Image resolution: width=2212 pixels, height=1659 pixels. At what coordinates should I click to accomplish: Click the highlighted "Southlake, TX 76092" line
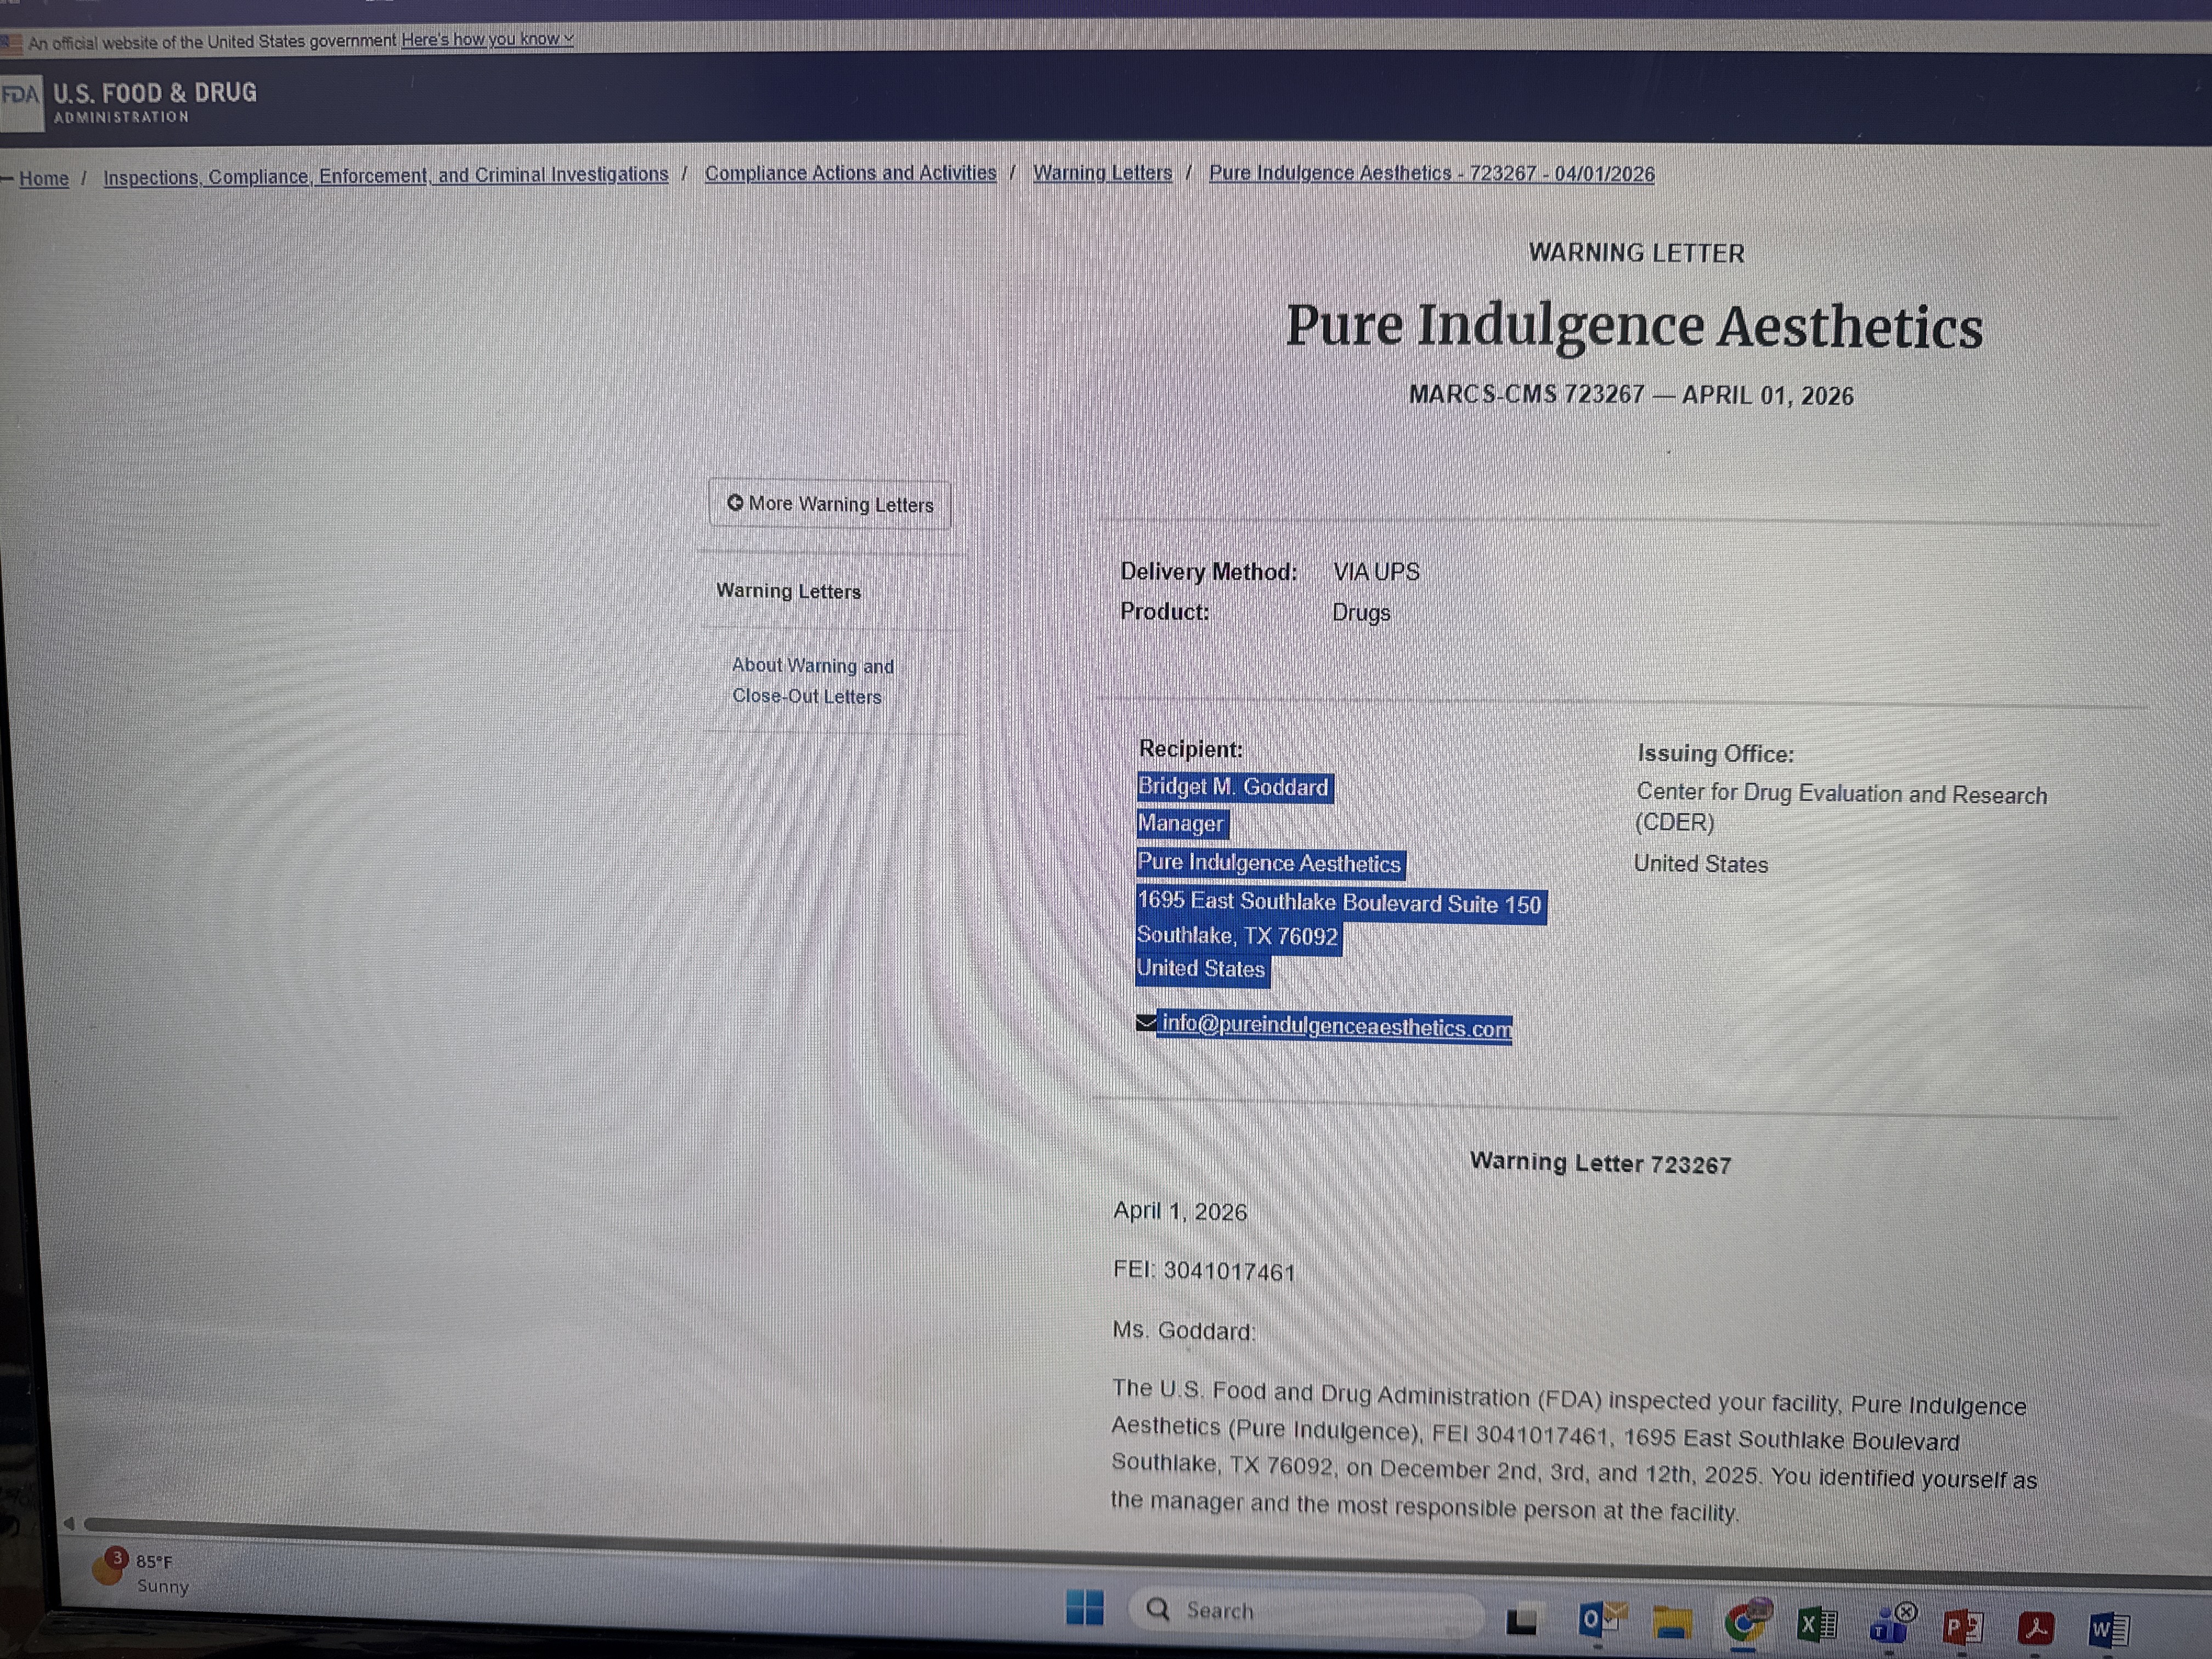pos(1238,936)
